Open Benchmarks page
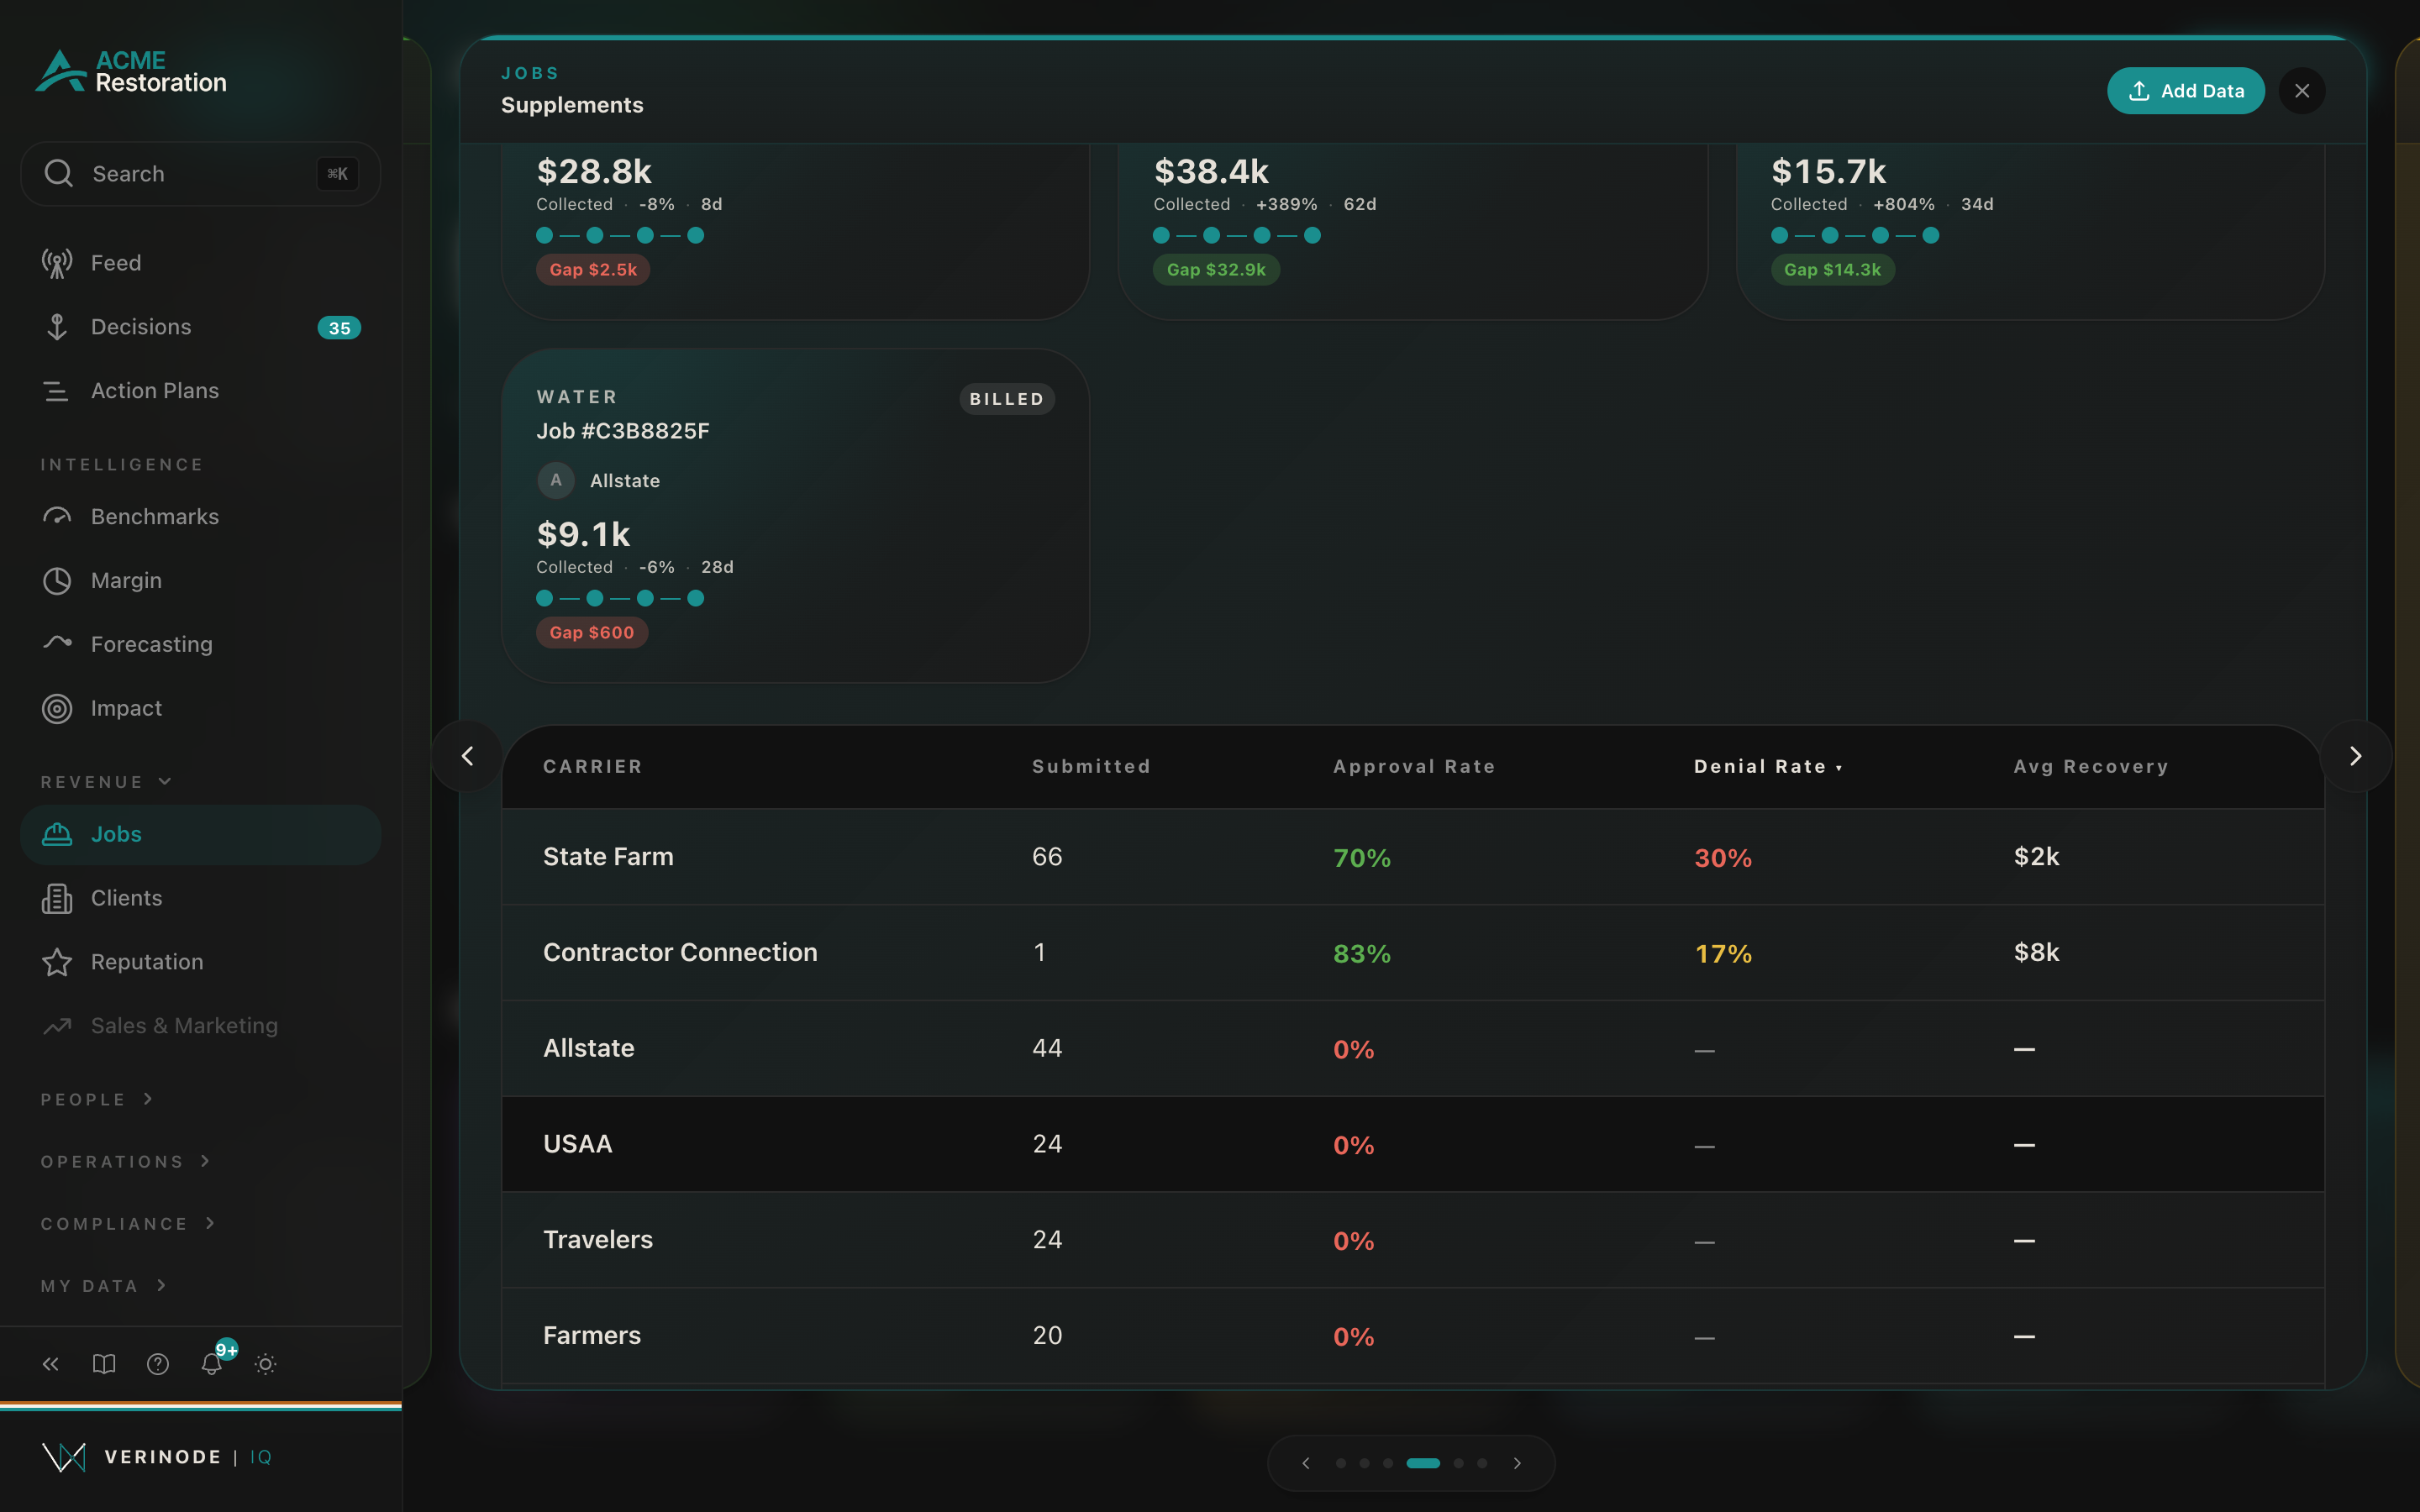The height and width of the screenshot is (1512, 2420). (x=200, y=517)
